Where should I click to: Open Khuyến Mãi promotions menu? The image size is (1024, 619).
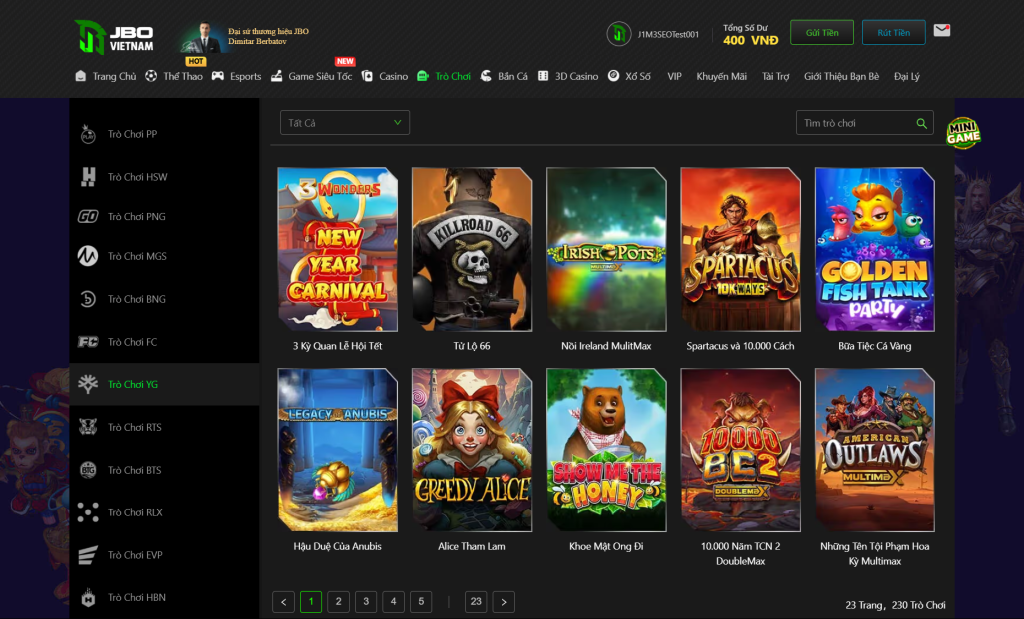tap(722, 76)
